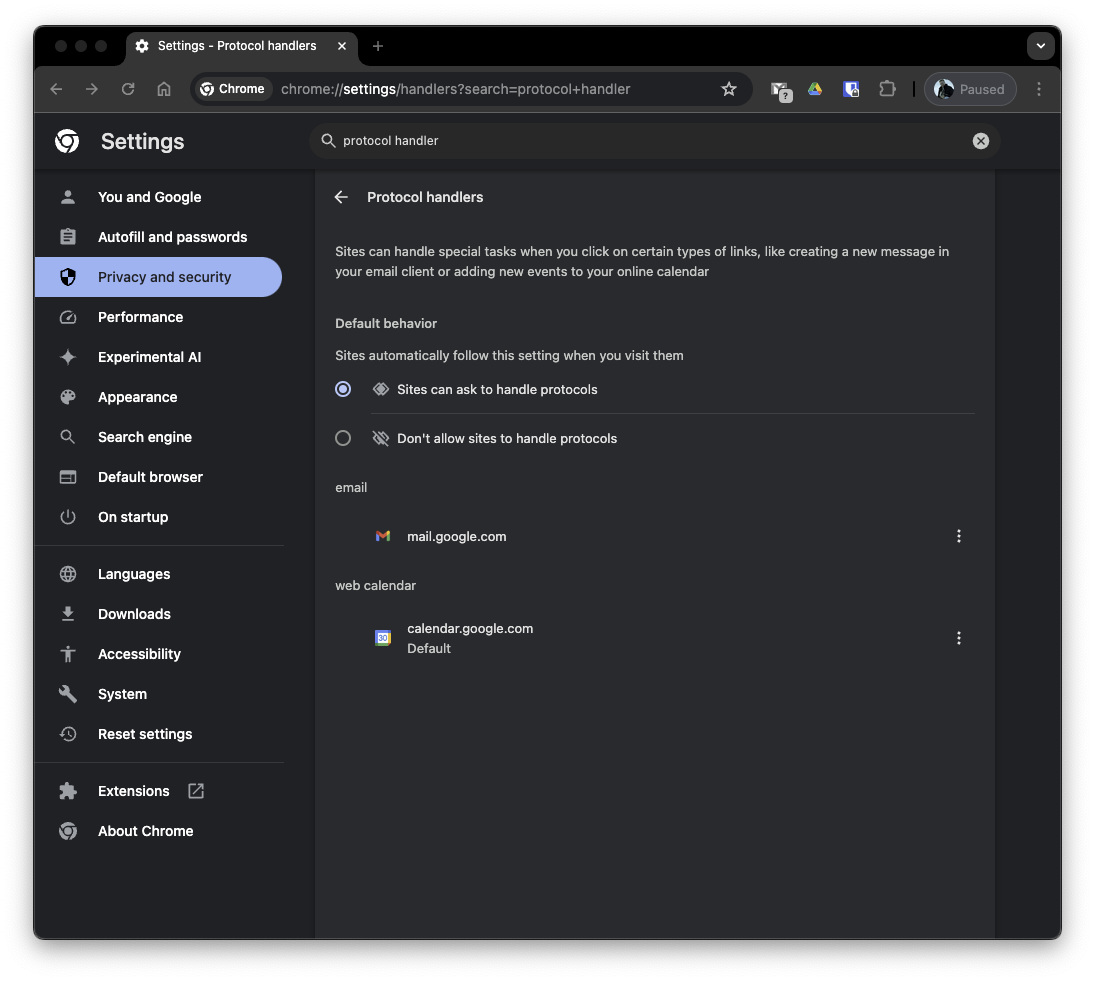
Task: Clear the settings search with X icon
Action: pos(980,141)
